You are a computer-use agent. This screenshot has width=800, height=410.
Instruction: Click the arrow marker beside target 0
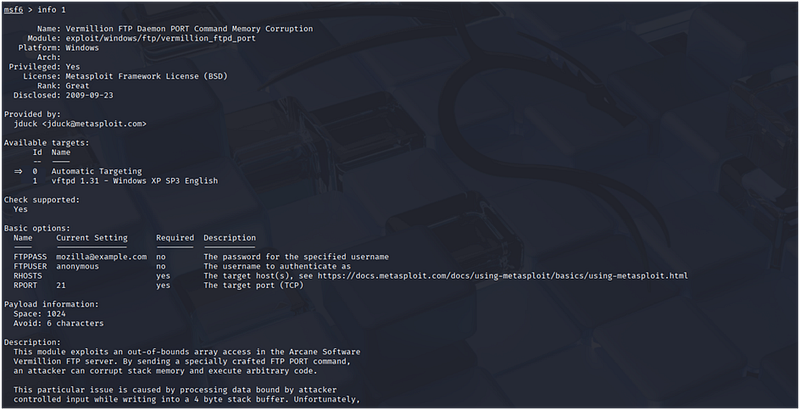click(18, 171)
